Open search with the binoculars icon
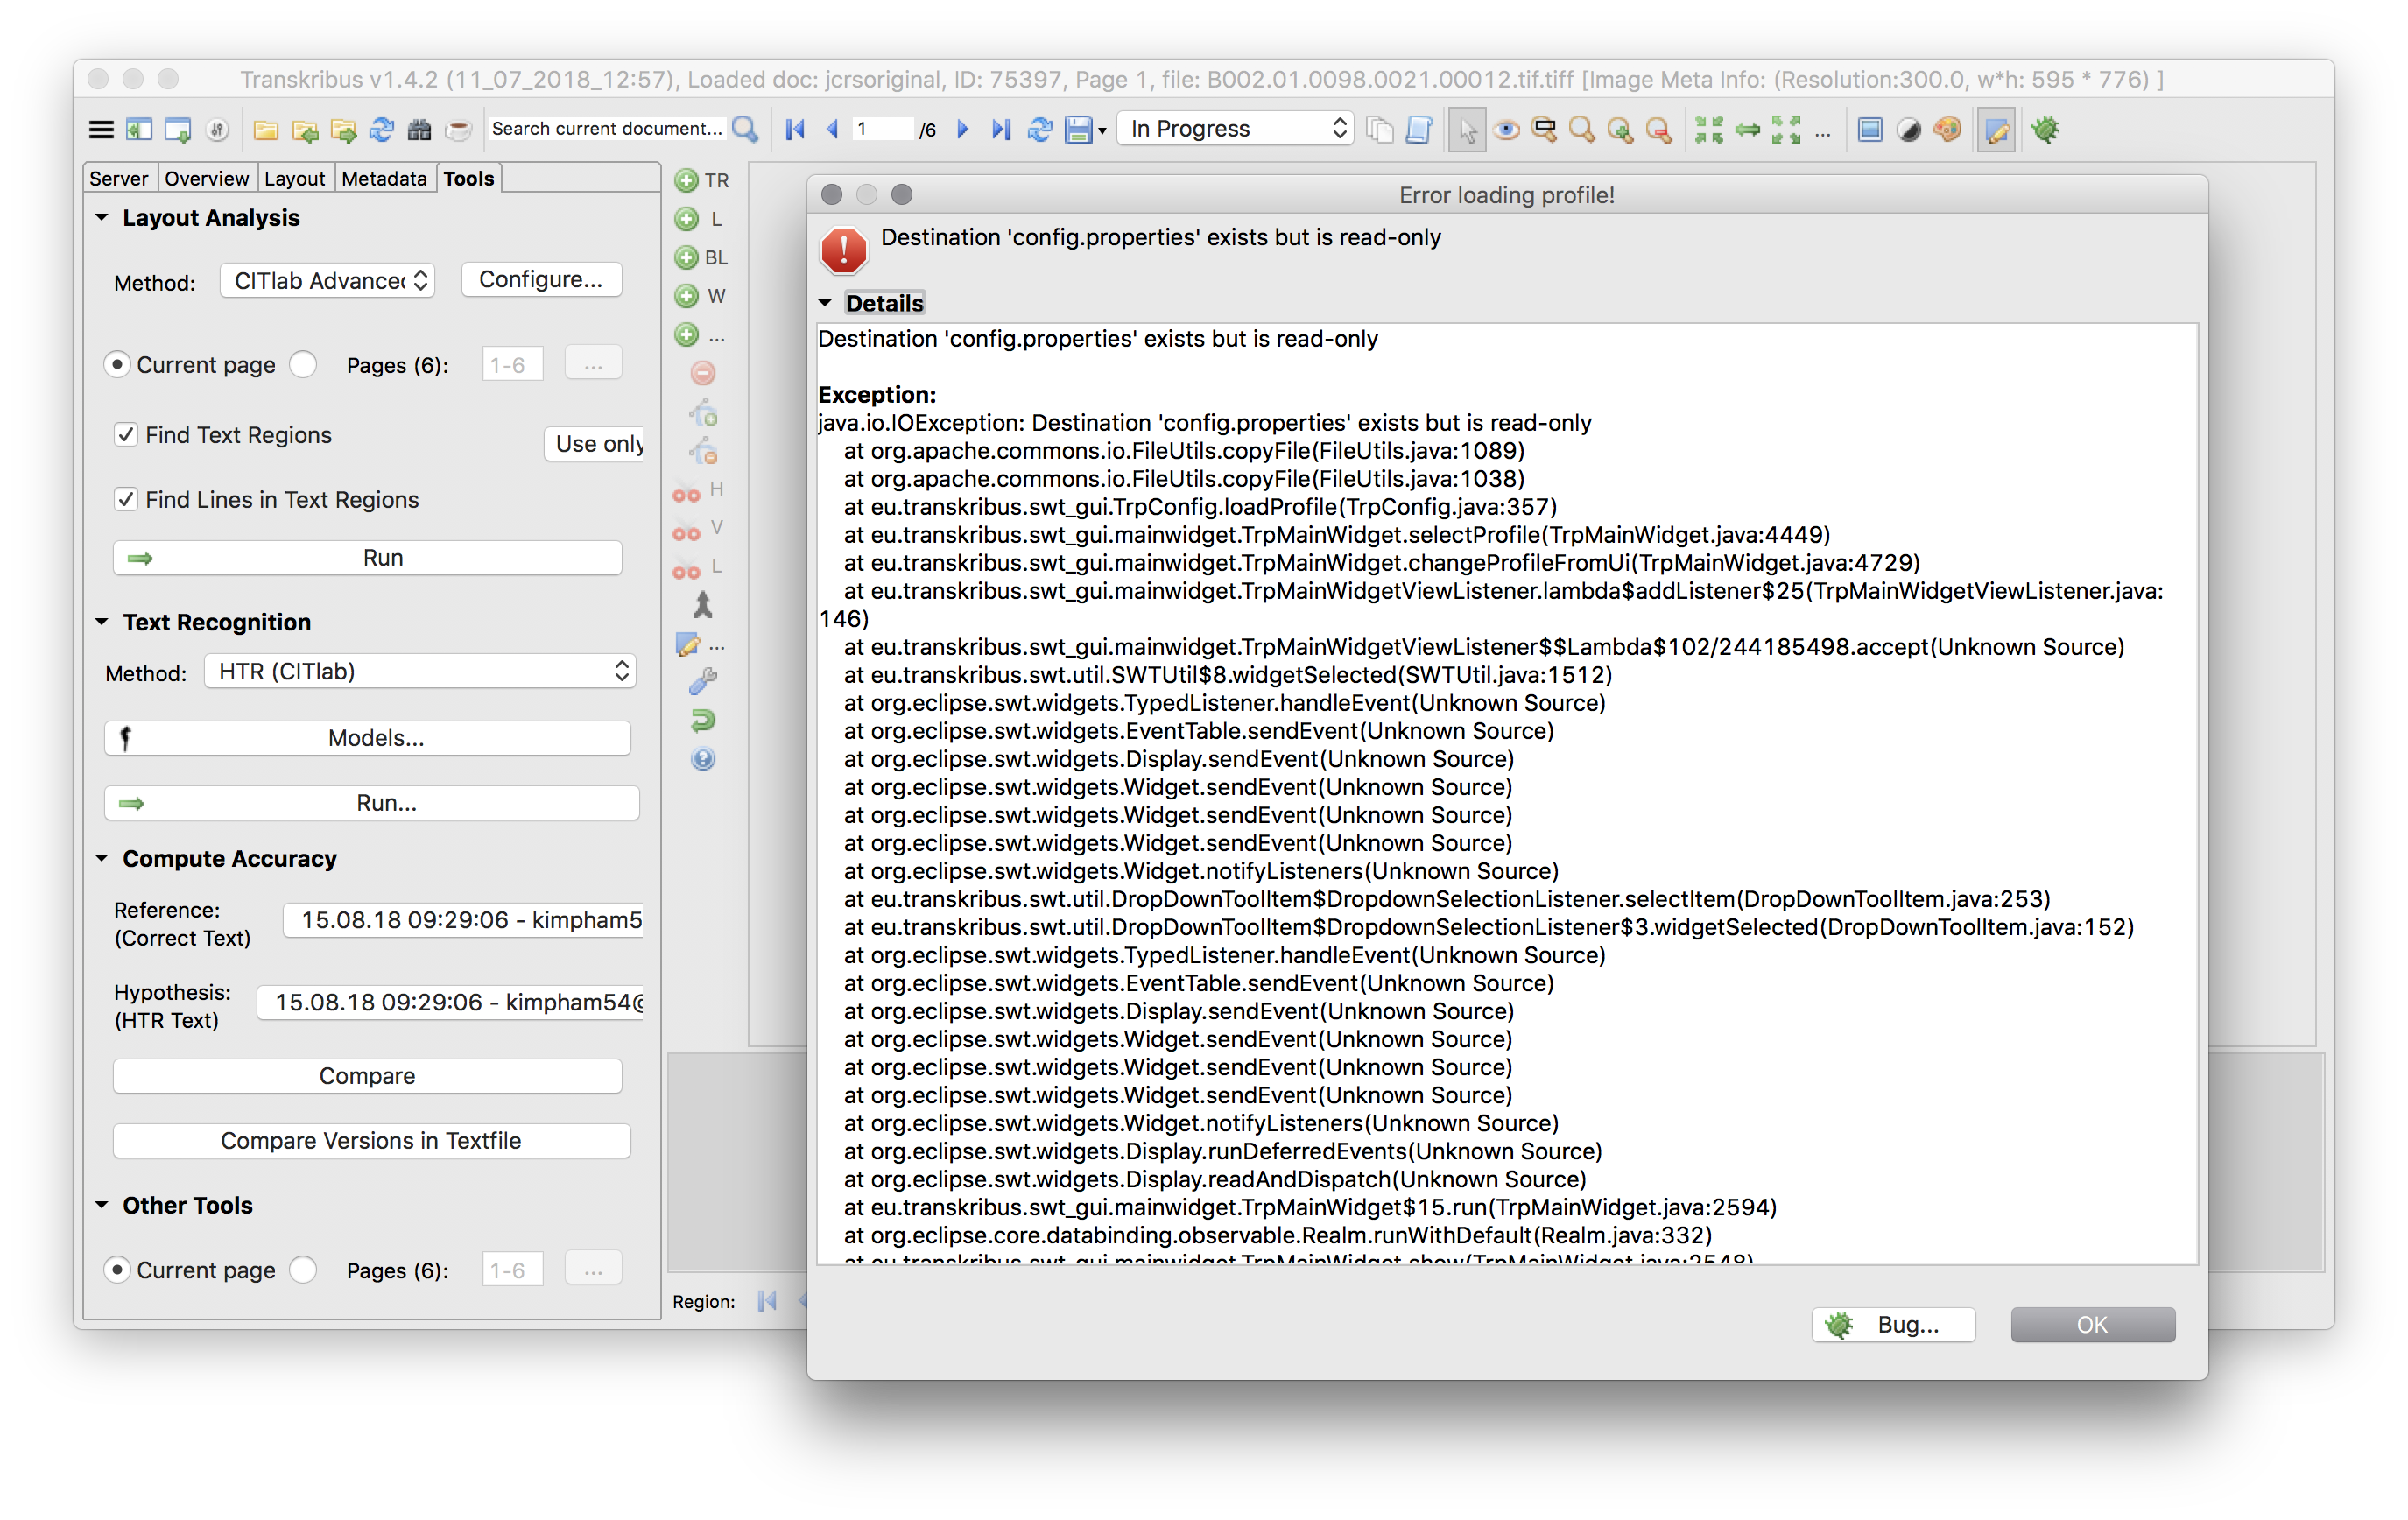This screenshot has height=1520, width=2408. point(419,129)
